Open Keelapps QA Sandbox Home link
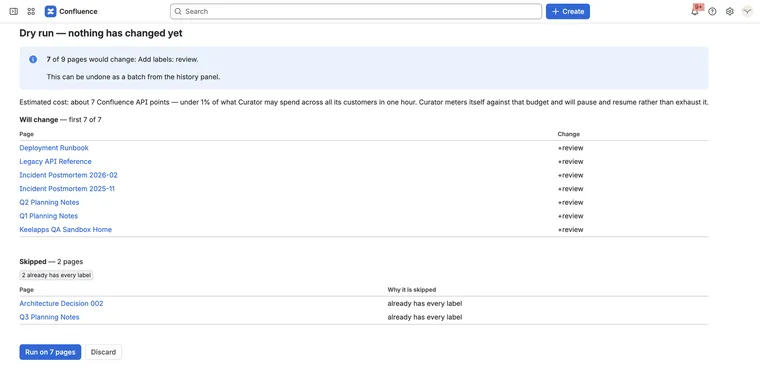 point(65,229)
